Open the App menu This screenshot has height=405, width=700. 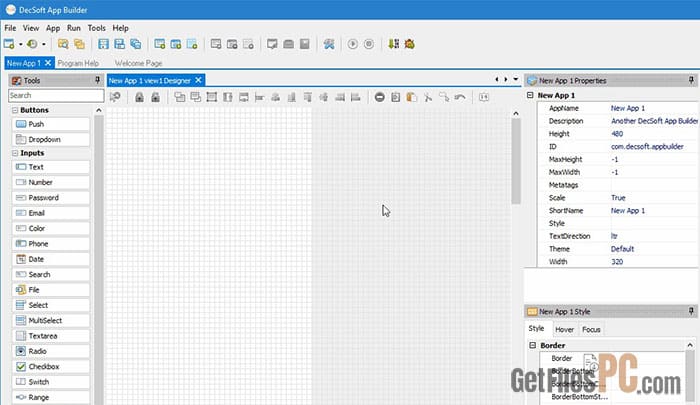click(53, 28)
